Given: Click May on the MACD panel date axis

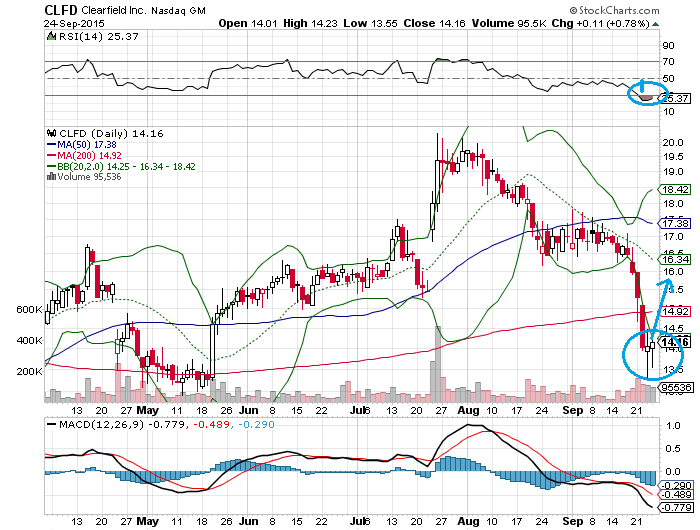Looking at the screenshot, I should (147, 521).
